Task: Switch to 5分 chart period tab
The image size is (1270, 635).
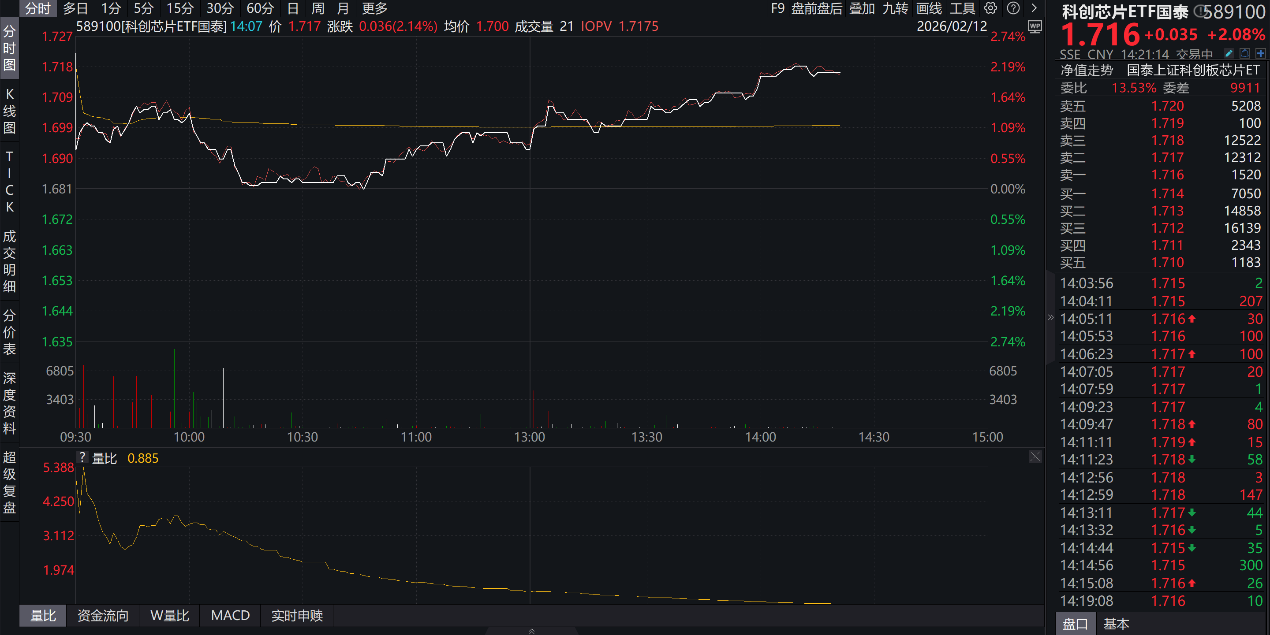Action: tap(144, 8)
